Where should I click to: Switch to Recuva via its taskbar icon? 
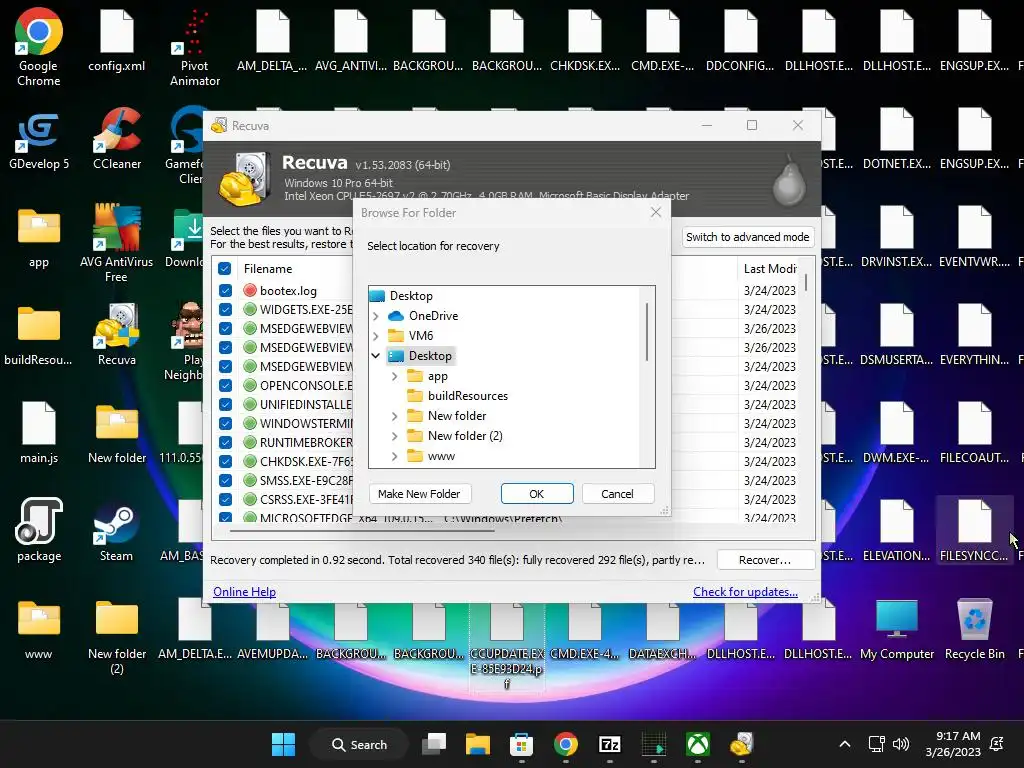tap(742, 744)
